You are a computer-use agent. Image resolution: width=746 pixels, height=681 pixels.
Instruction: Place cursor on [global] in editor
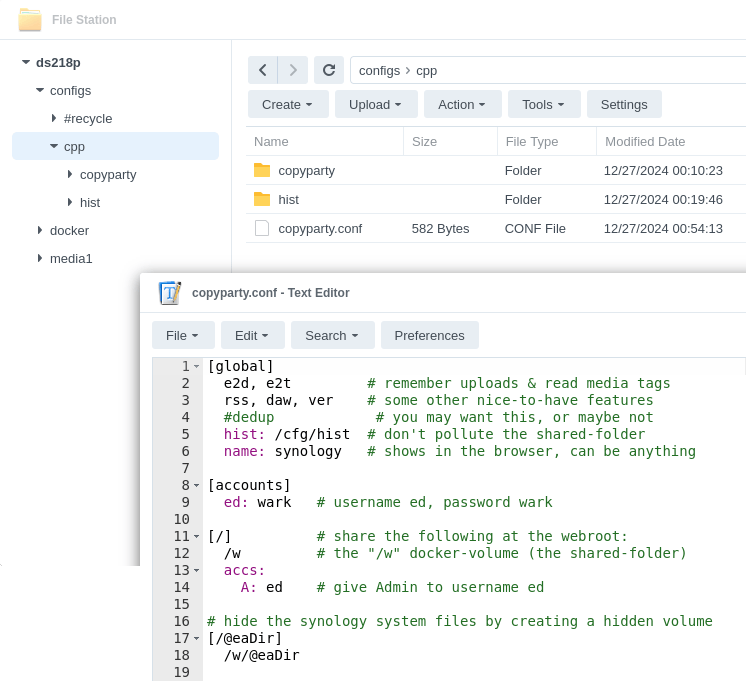point(240,366)
